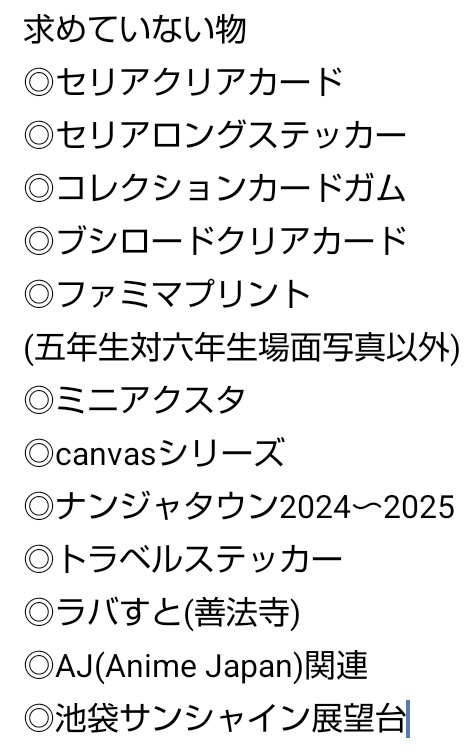Click the bullet before ミニアクスタ

tap(39, 400)
